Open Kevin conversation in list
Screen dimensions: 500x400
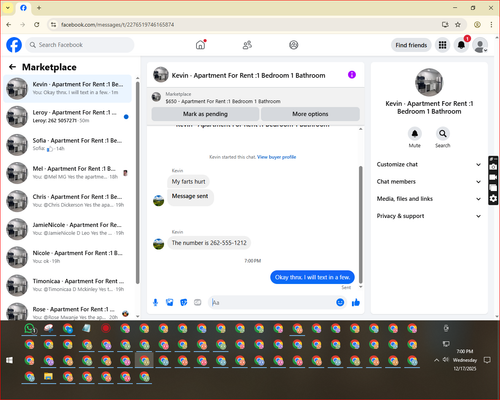[68, 88]
